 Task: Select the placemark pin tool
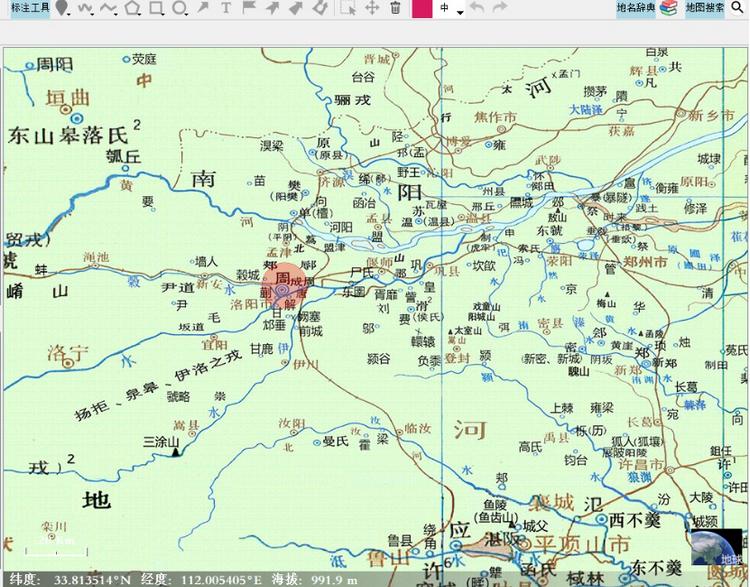62,8
